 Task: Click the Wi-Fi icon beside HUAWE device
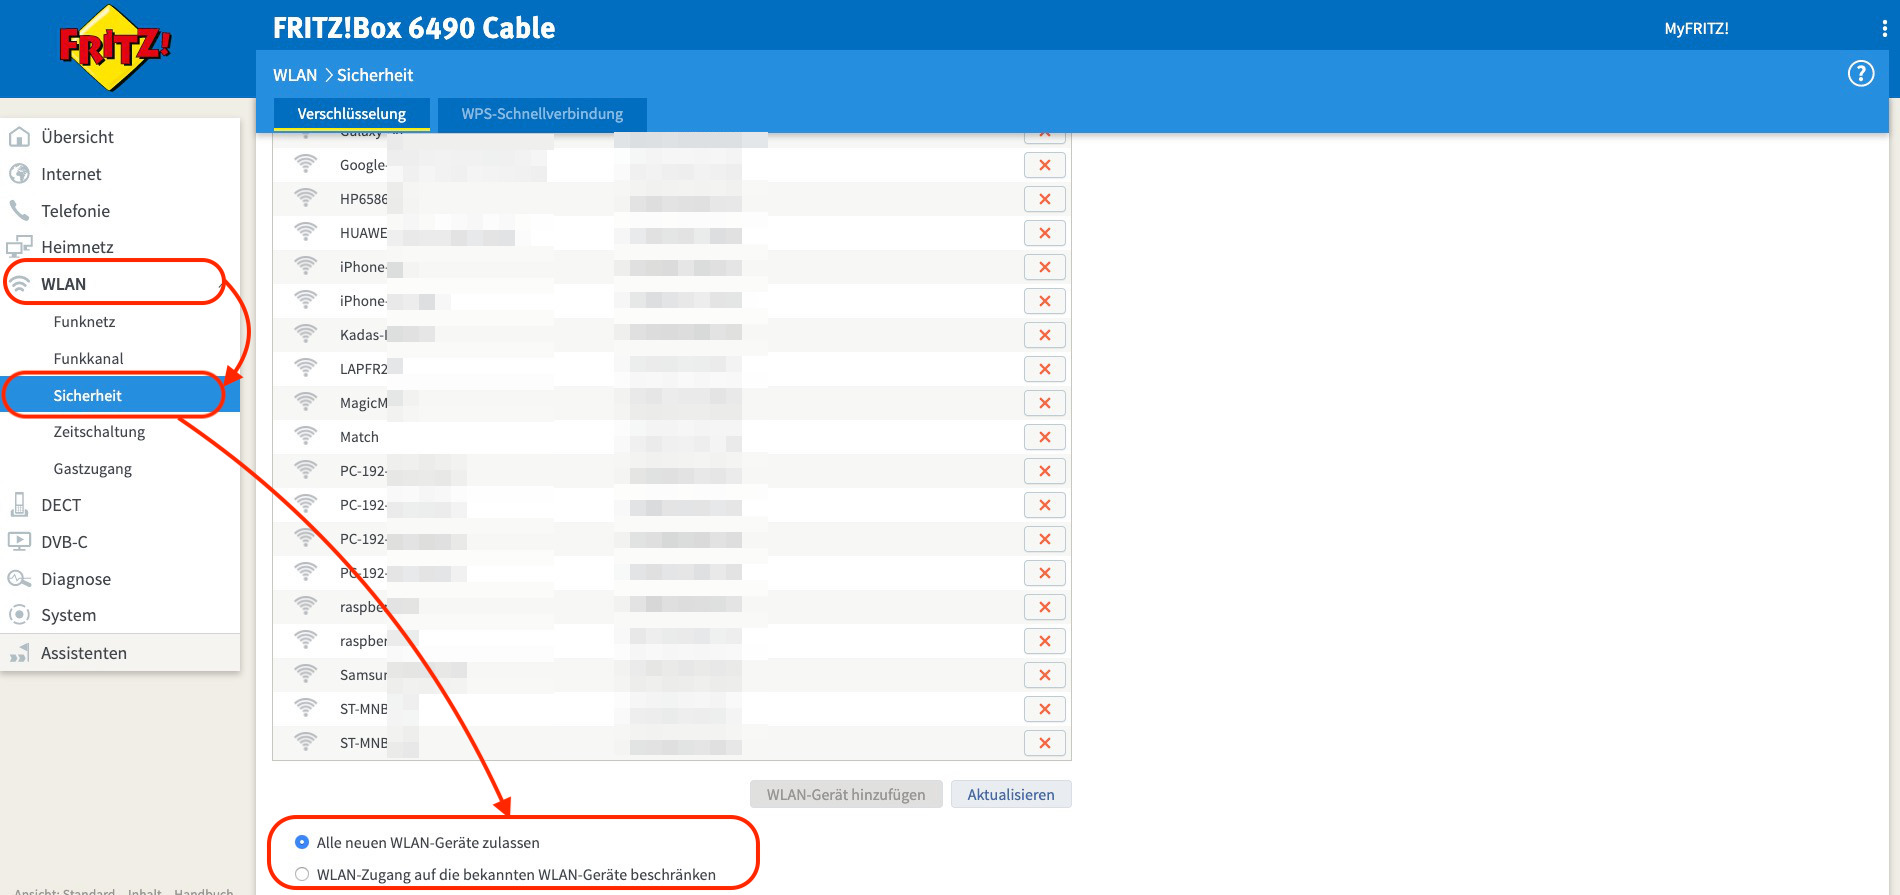click(305, 232)
